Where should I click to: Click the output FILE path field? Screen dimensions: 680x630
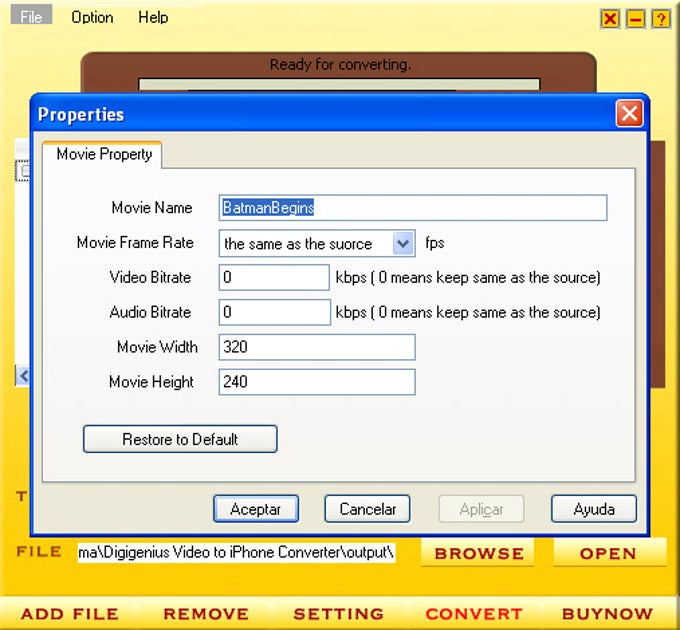click(236, 552)
